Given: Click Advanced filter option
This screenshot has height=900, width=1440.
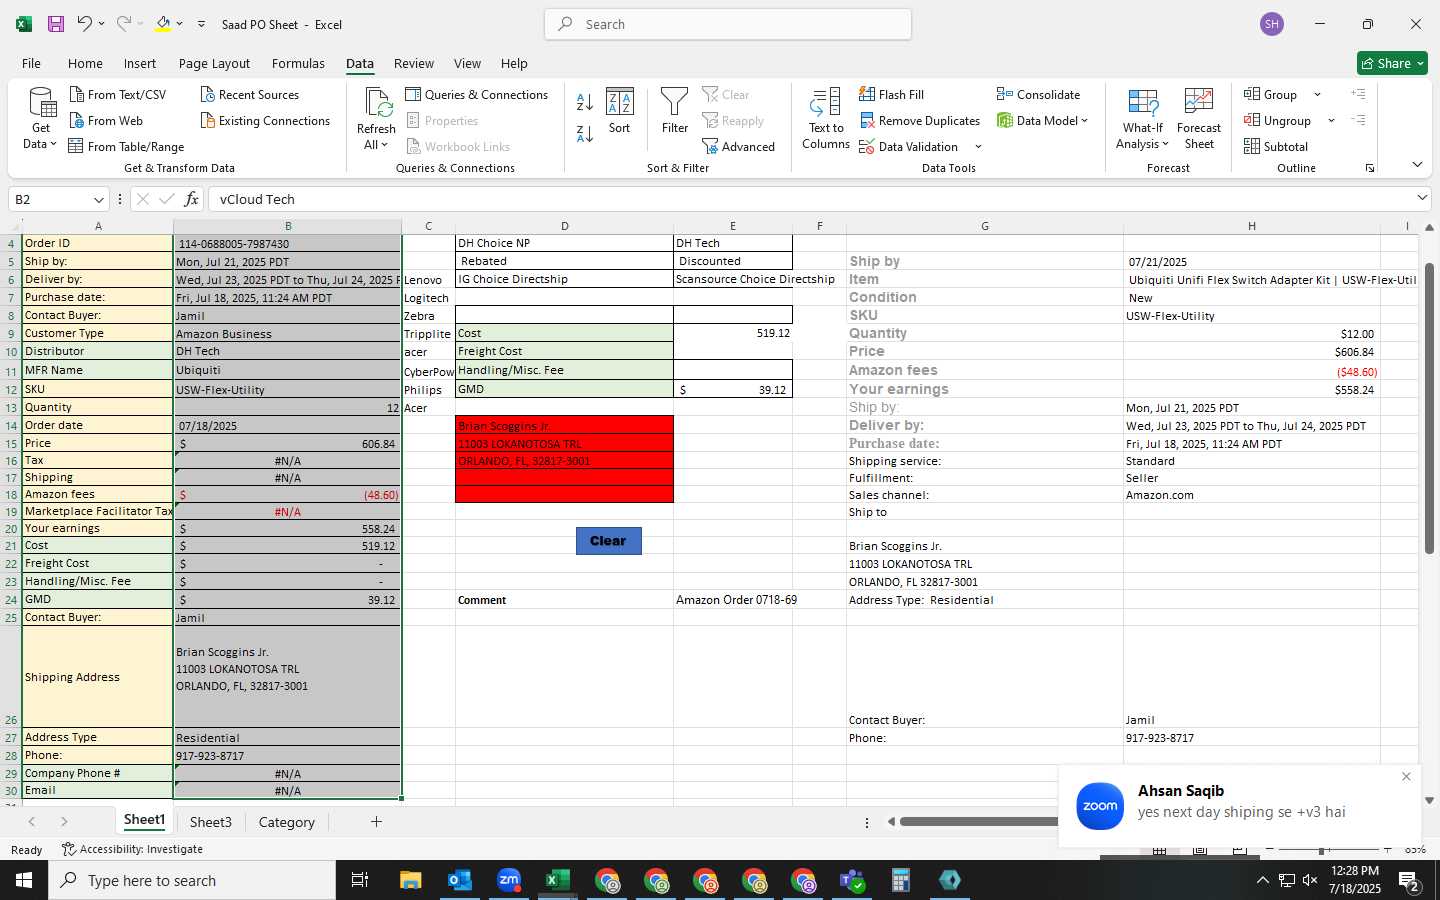Looking at the screenshot, I should point(739,146).
